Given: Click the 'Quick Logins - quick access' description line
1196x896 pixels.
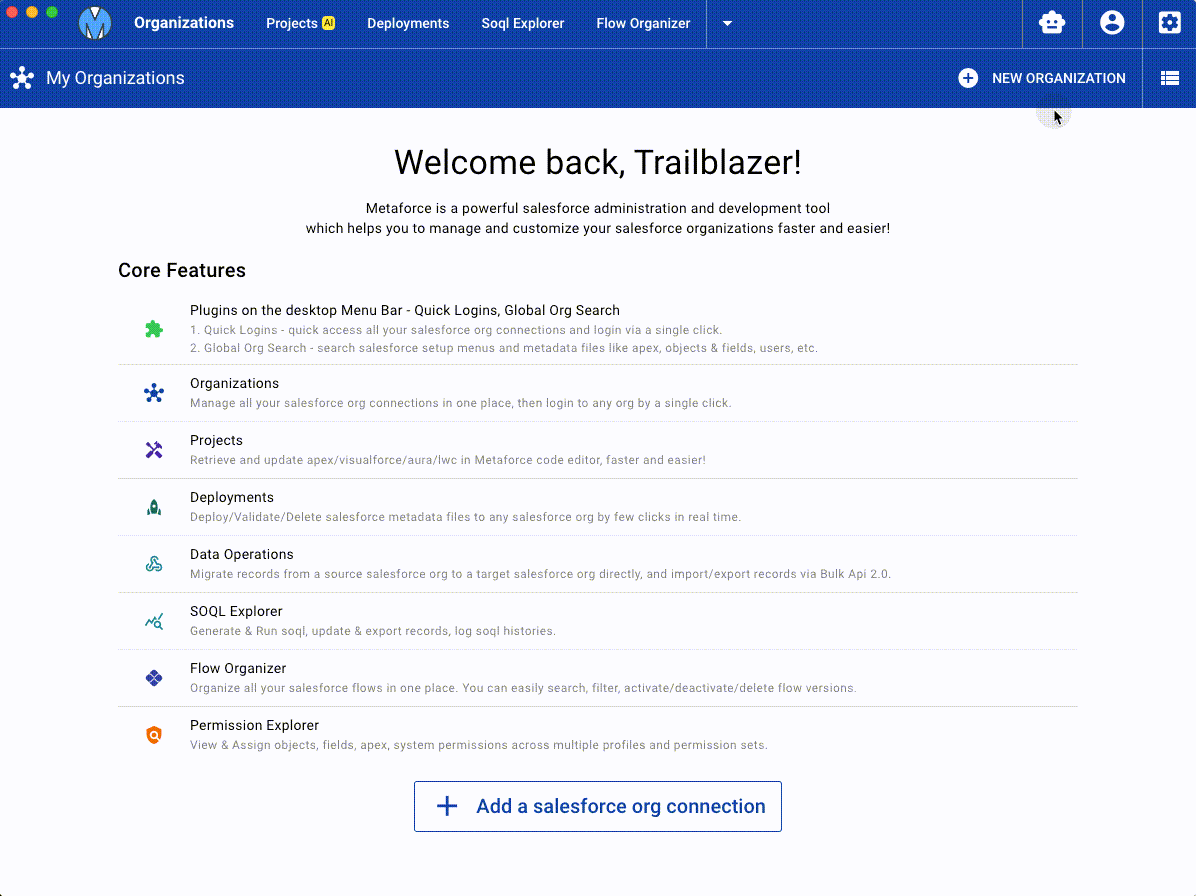Looking at the screenshot, I should pyautogui.click(x=456, y=330).
